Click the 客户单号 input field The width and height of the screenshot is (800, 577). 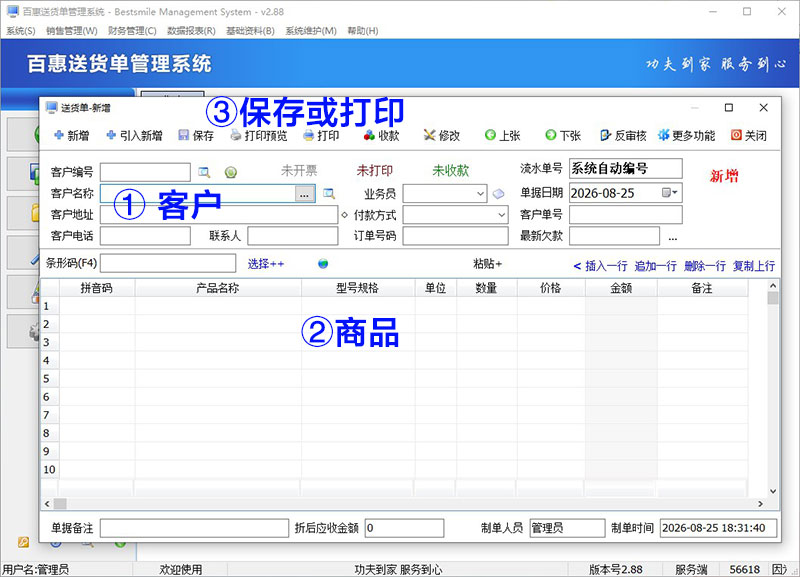(x=626, y=215)
